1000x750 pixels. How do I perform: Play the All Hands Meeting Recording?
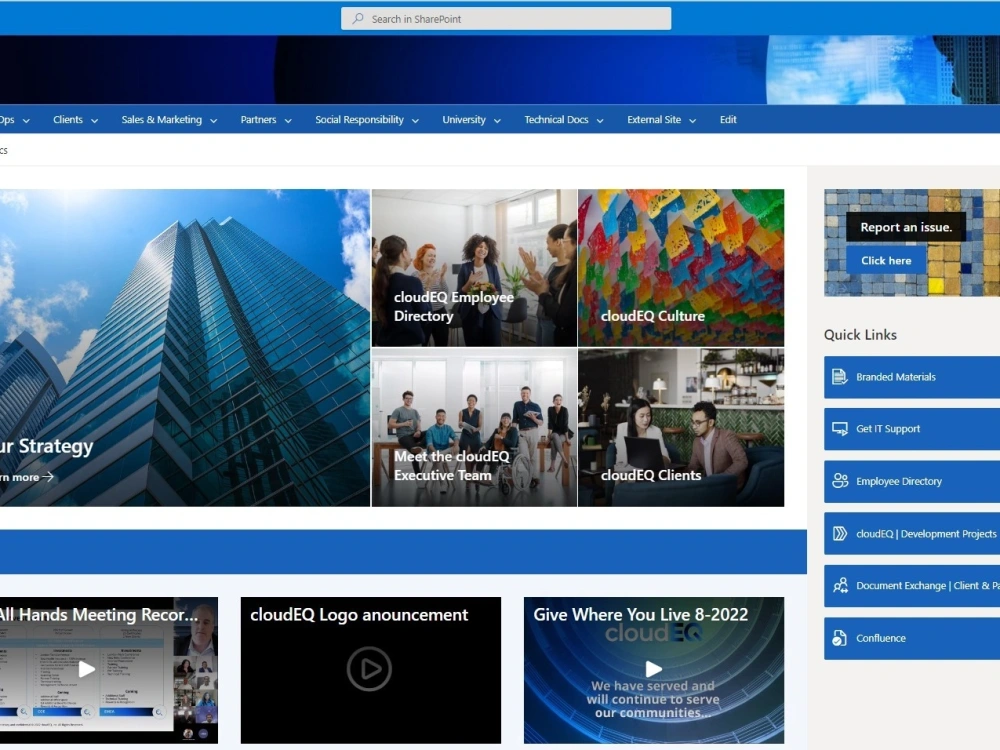[x=88, y=670]
